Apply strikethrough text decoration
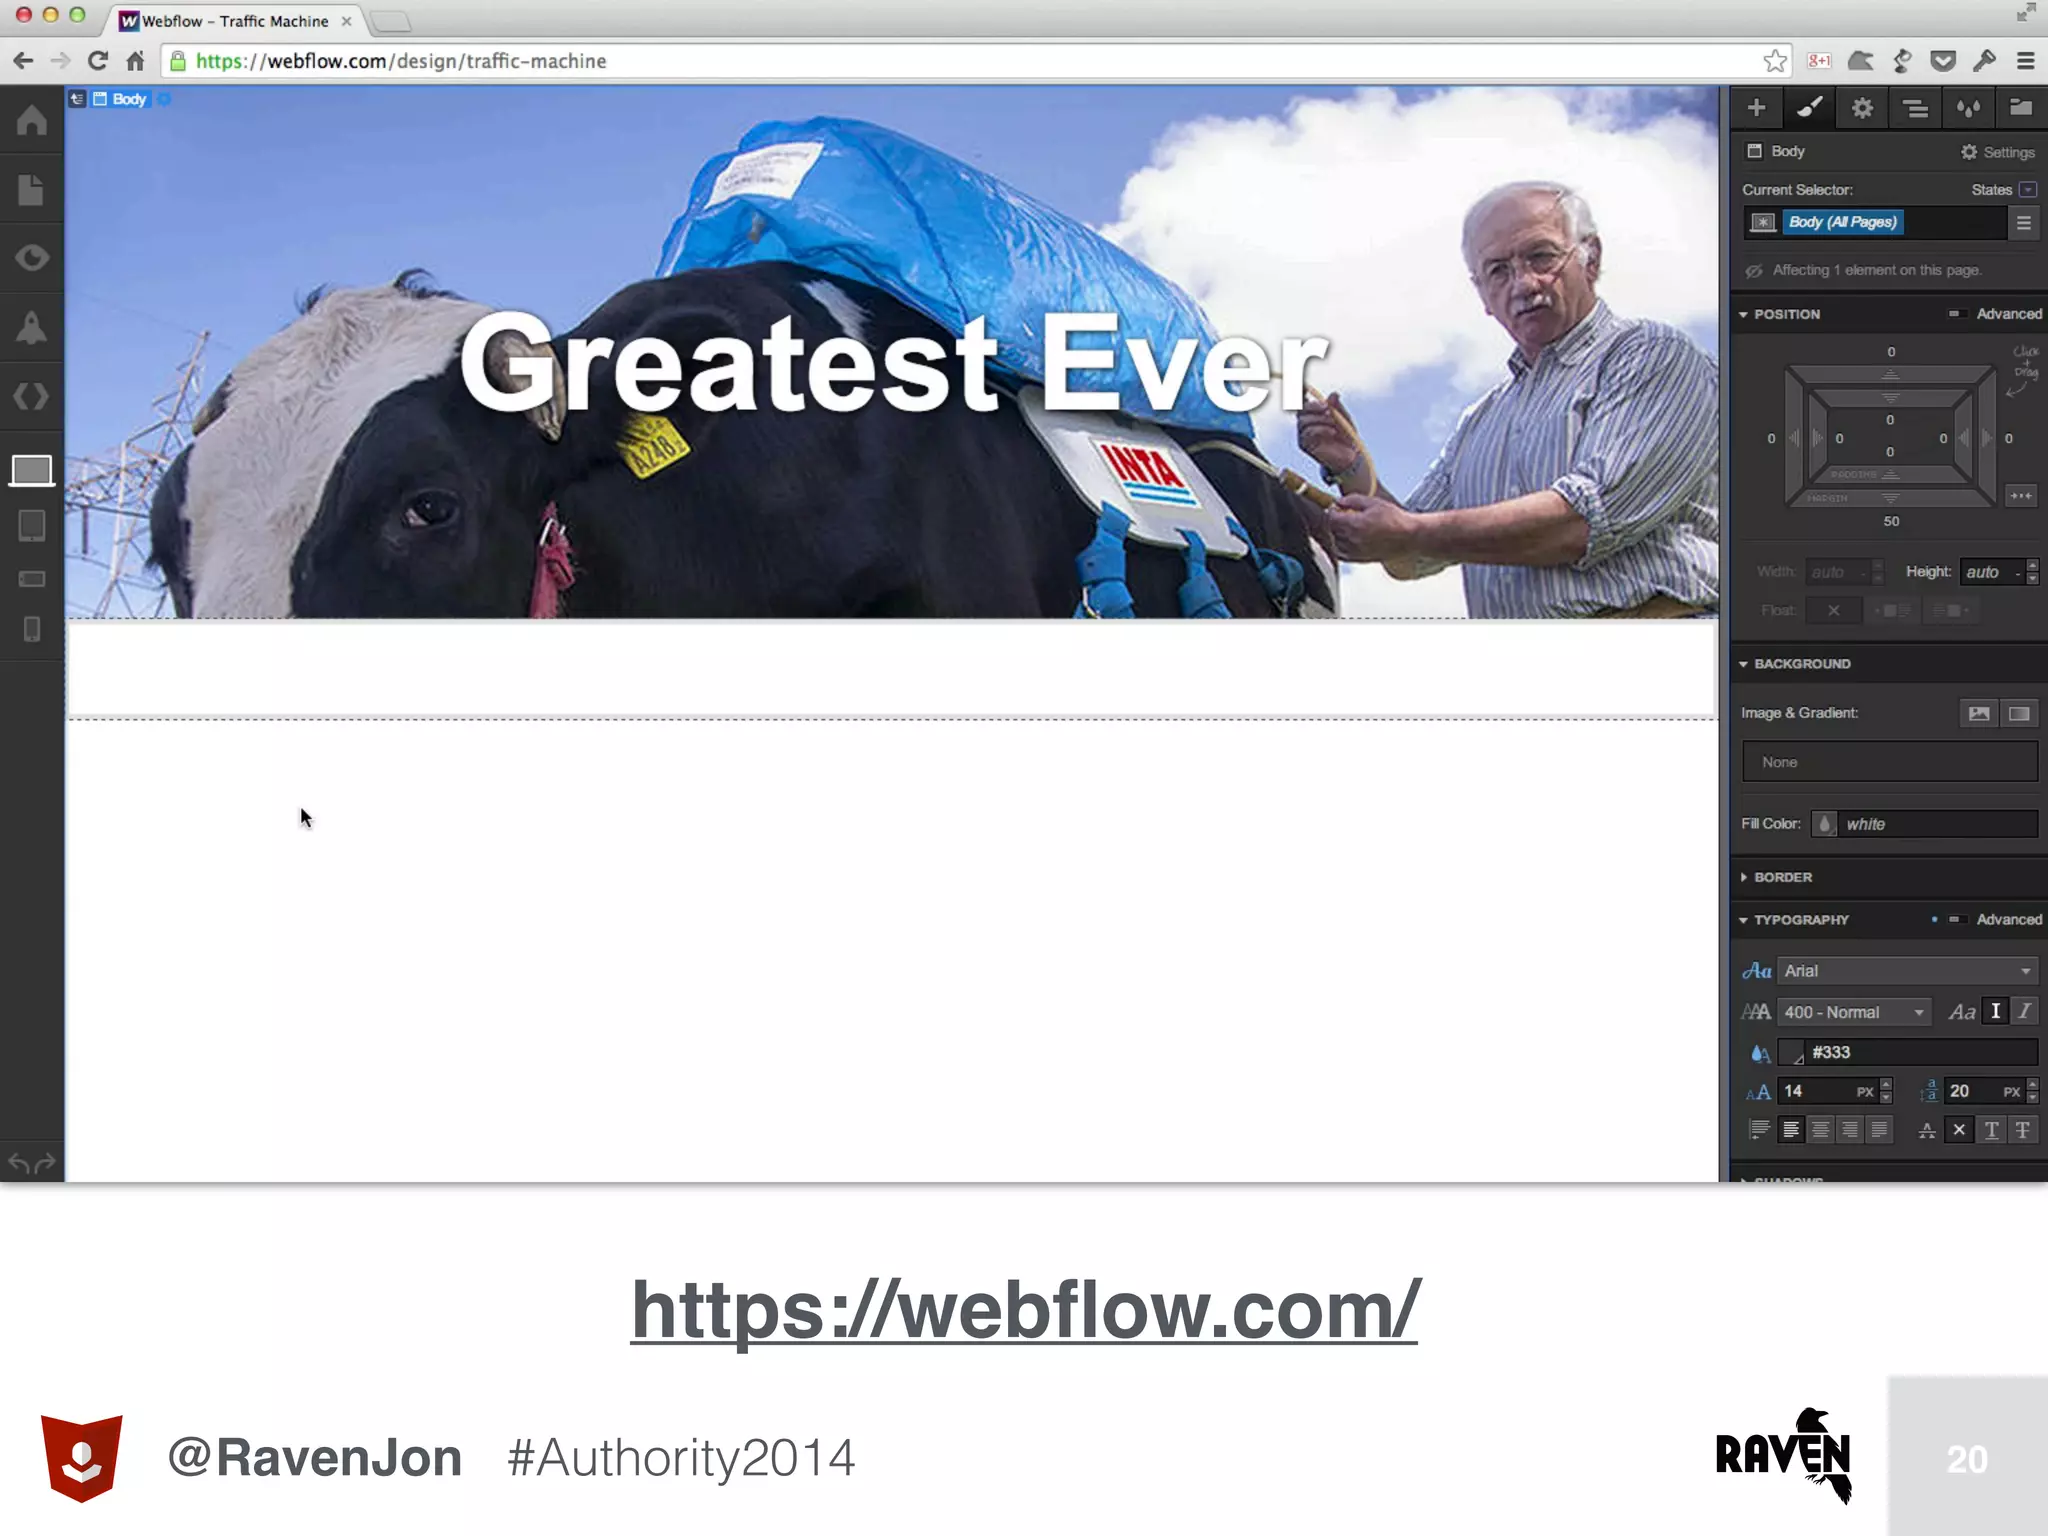The image size is (2048, 1536). click(x=2023, y=1130)
